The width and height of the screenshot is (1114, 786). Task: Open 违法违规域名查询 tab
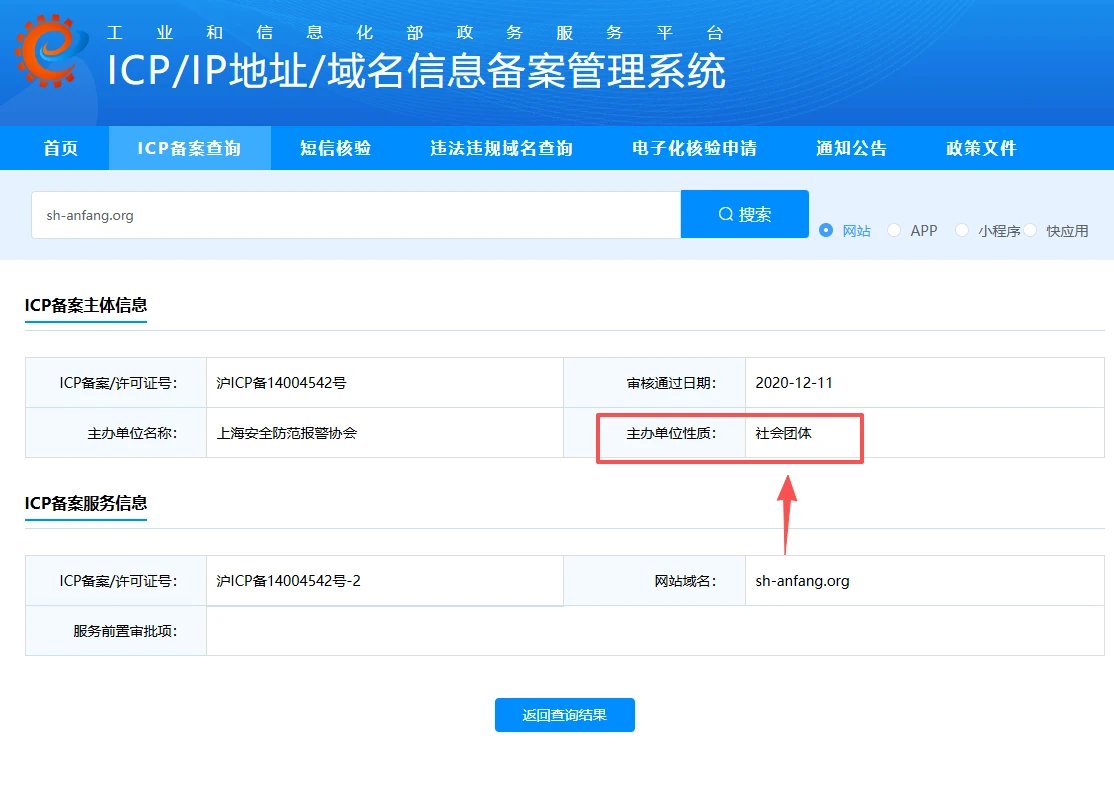[x=502, y=148]
